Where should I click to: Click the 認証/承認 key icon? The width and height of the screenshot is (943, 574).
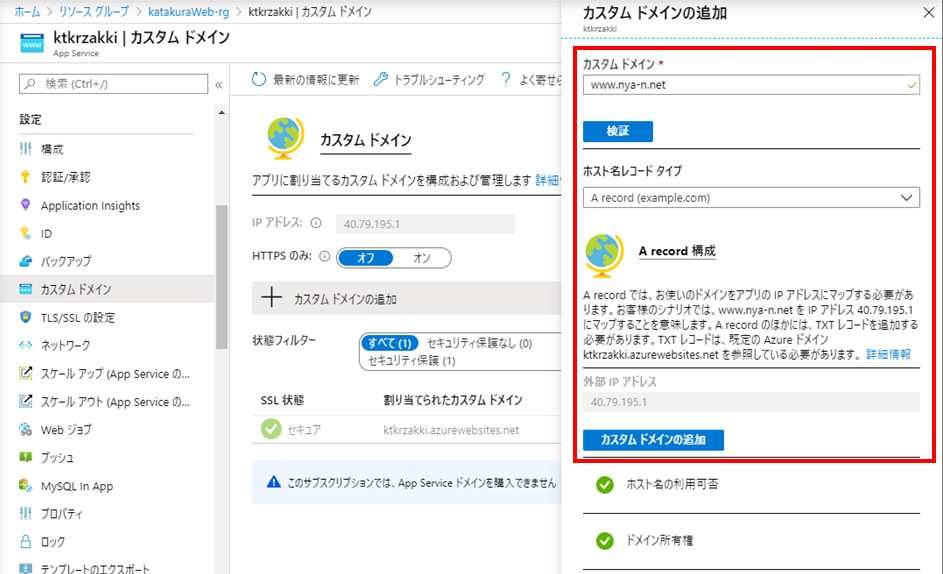pyautogui.click(x=25, y=177)
